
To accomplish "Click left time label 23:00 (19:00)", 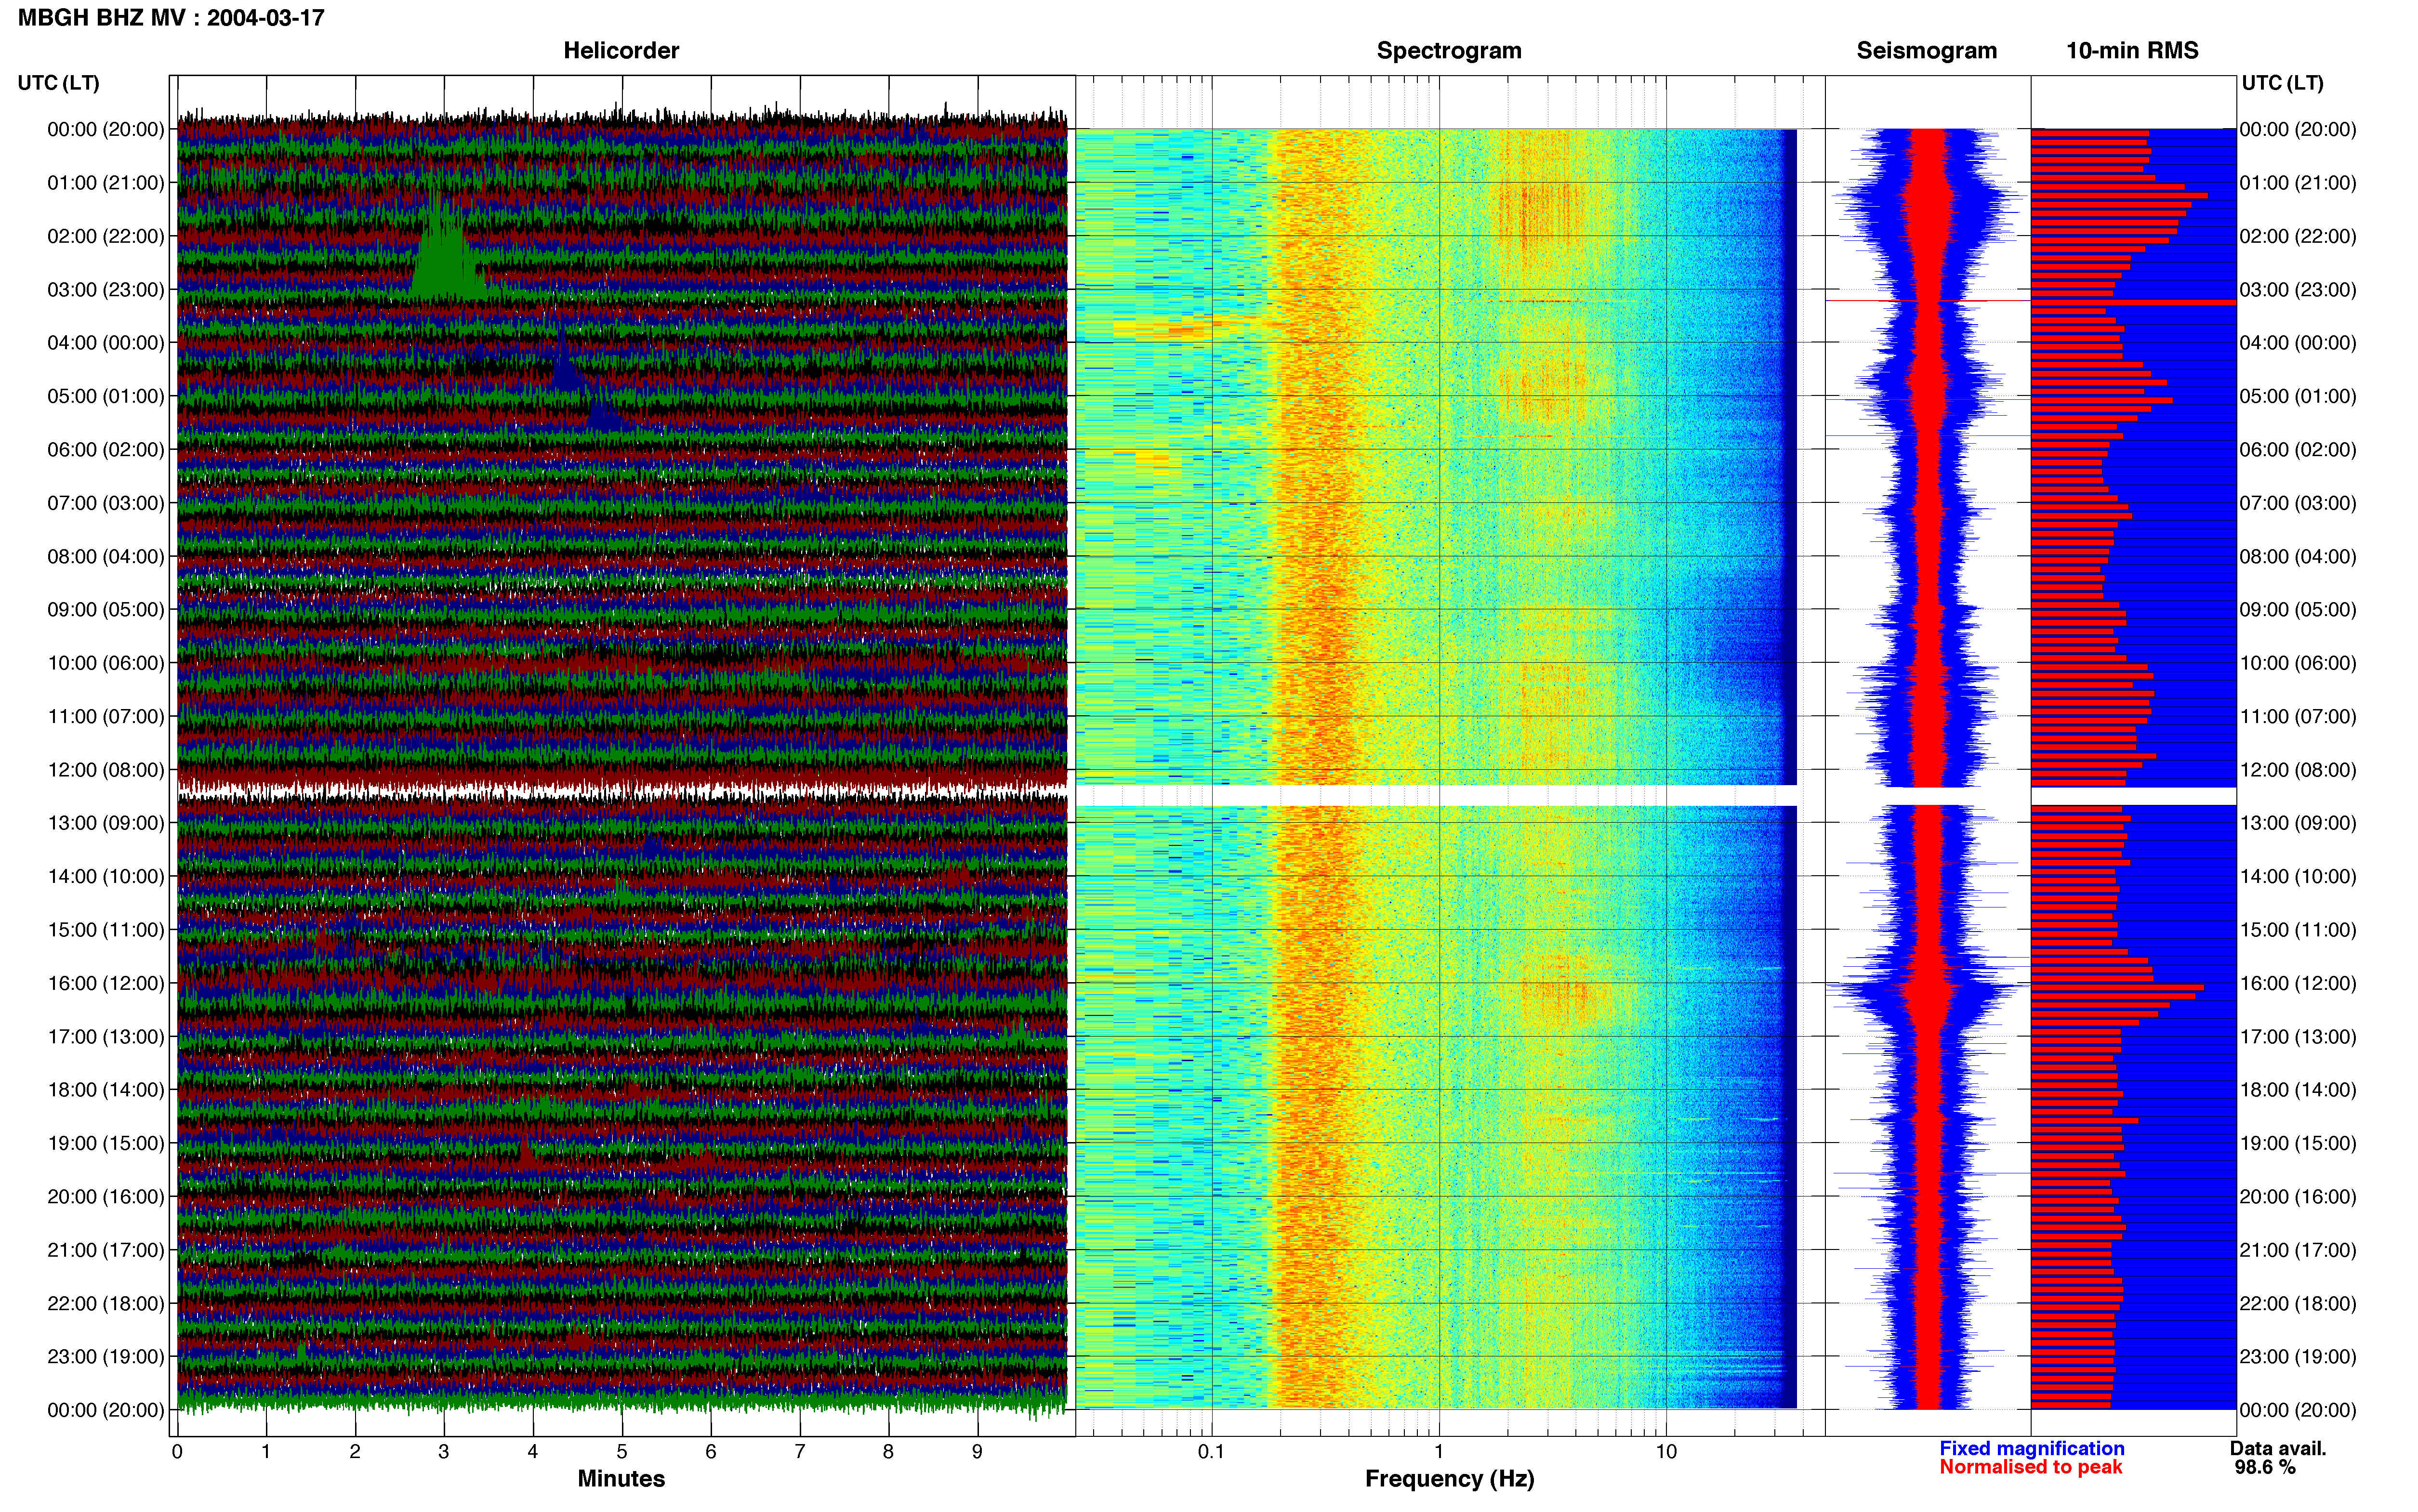I will click(x=105, y=1357).
